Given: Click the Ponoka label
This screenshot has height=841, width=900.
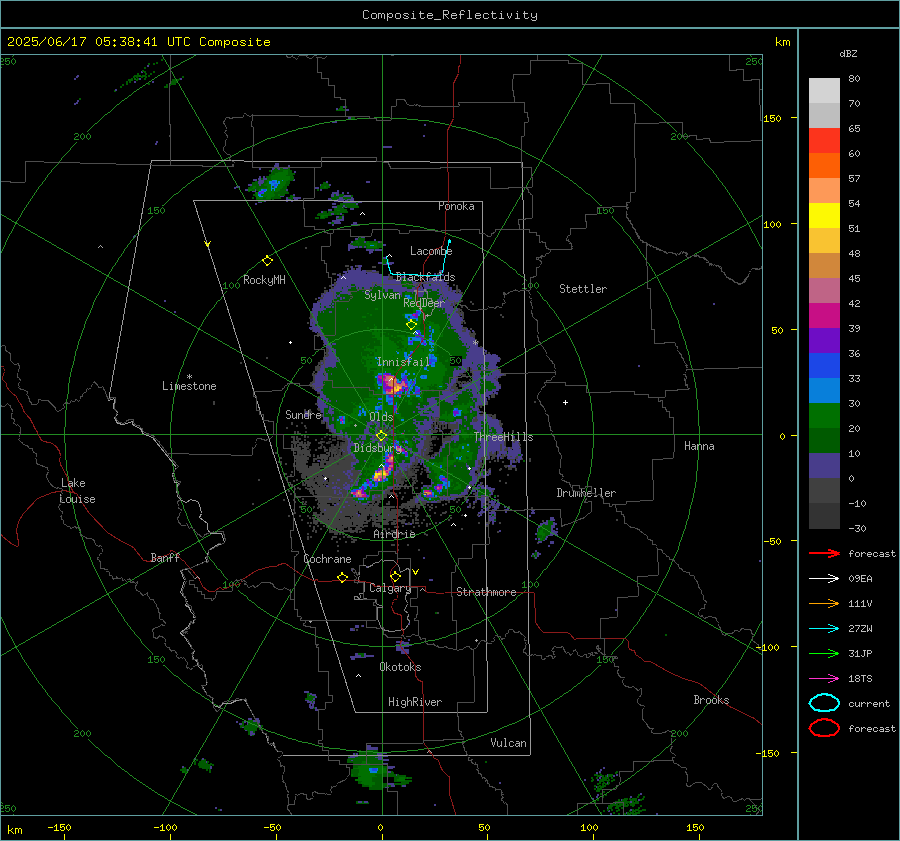Looking at the screenshot, I should (x=456, y=206).
